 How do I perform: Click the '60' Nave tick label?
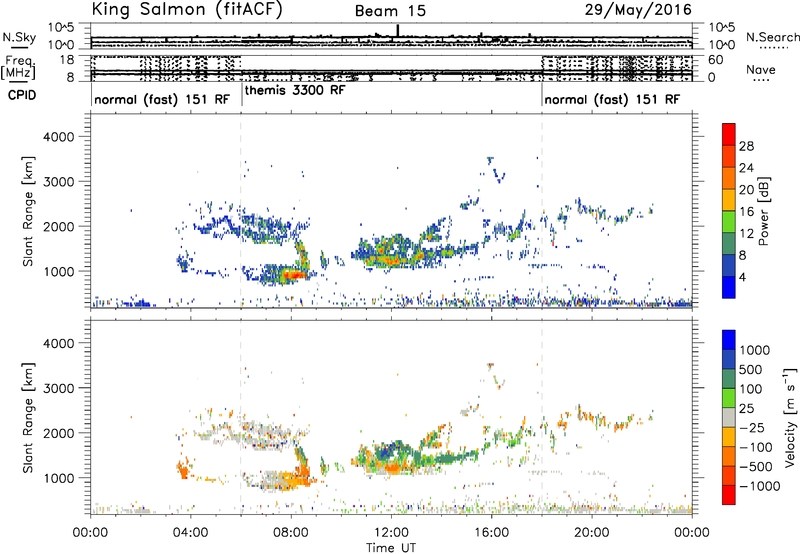[715, 60]
